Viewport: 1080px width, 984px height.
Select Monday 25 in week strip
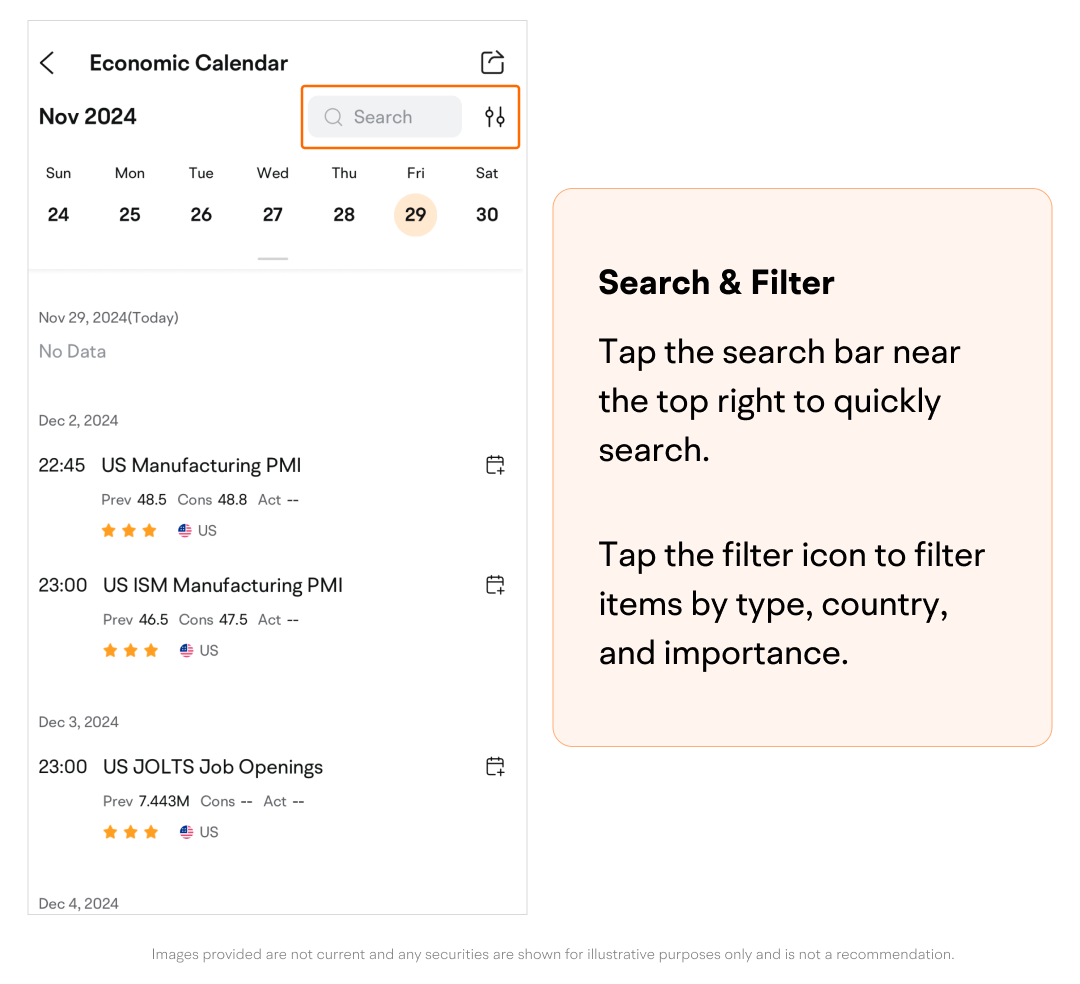tap(130, 214)
